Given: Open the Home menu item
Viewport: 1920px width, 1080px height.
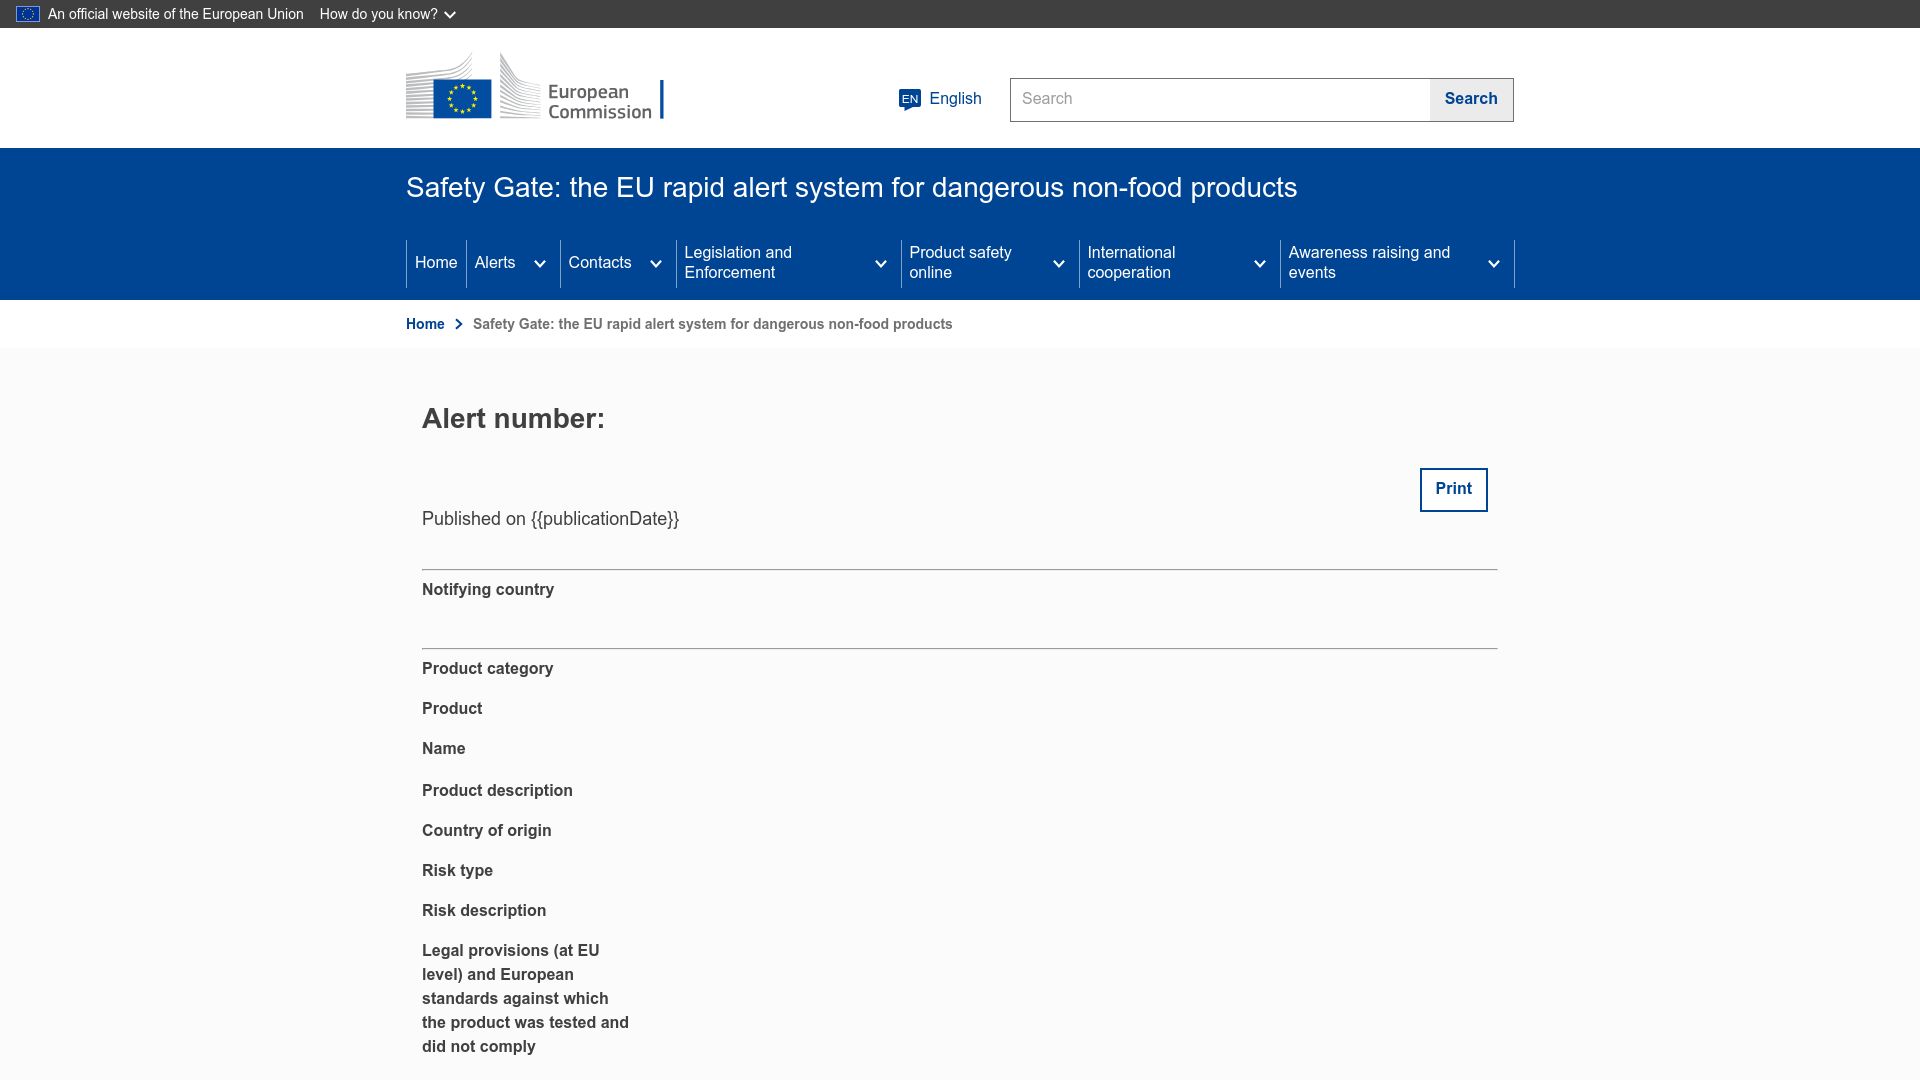Looking at the screenshot, I should pyautogui.click(x=436, y=263).
